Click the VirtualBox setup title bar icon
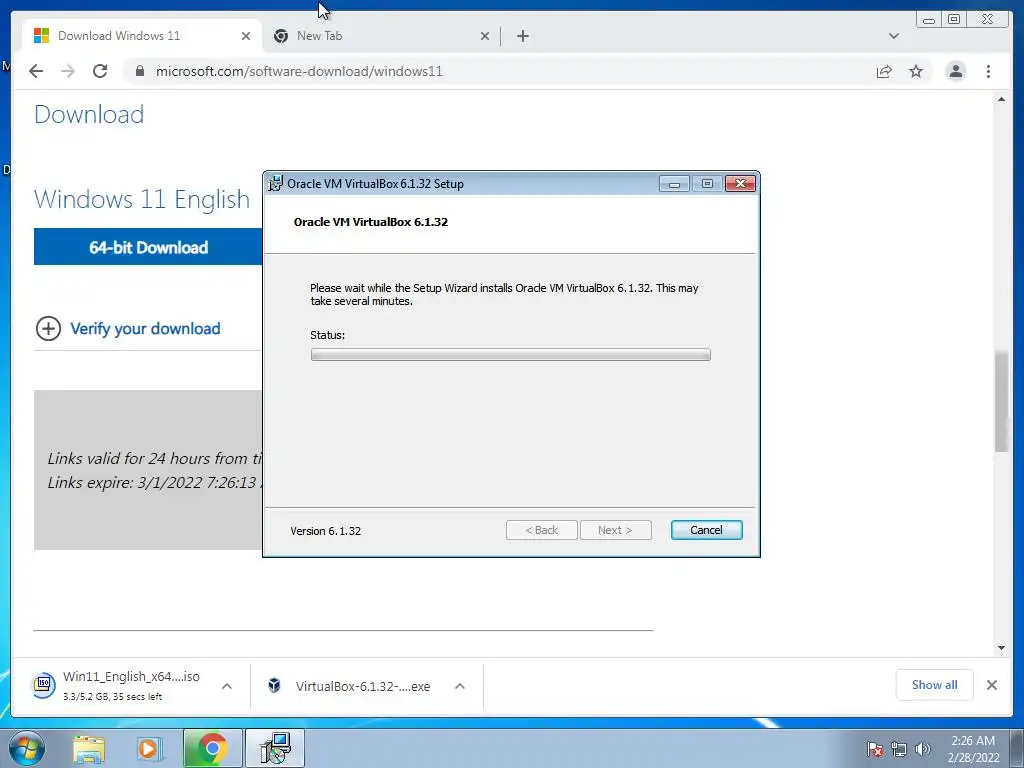 pos(276,184)
